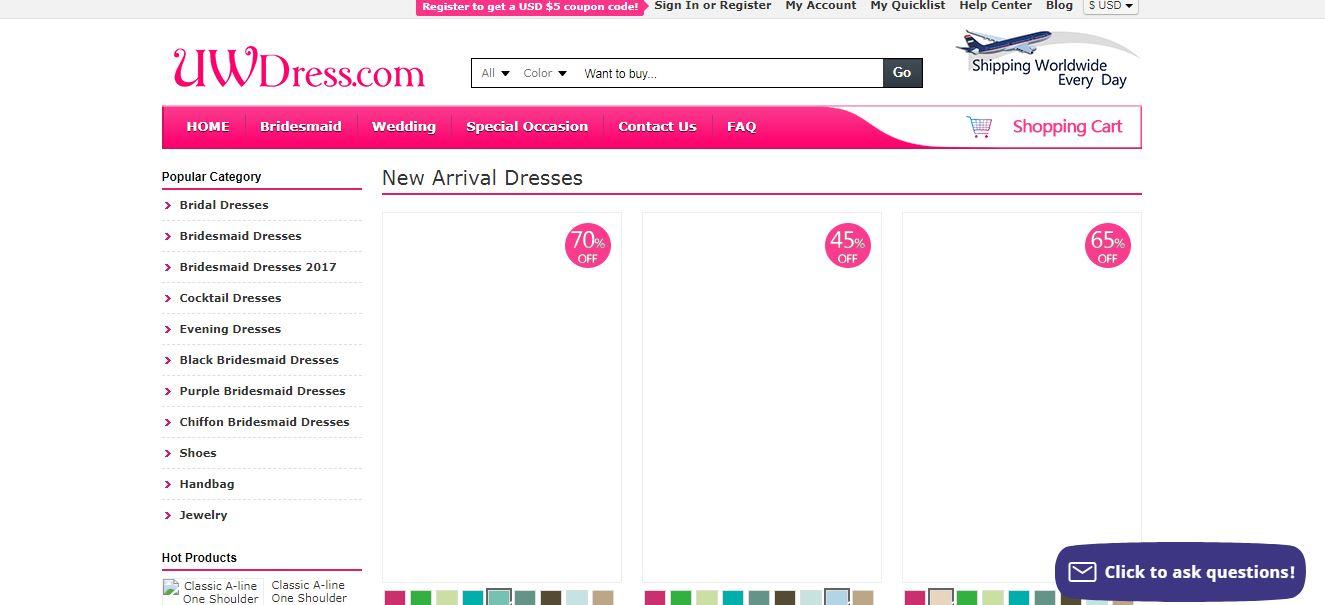Click the Want to buy search field
This screenshot has width=1325, height=605.
(x=730, y=73)
